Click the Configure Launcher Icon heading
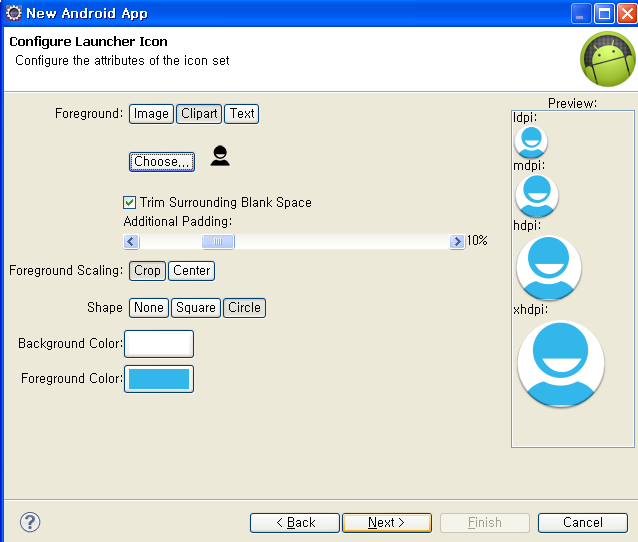638x542 pixels. [88, 42]
